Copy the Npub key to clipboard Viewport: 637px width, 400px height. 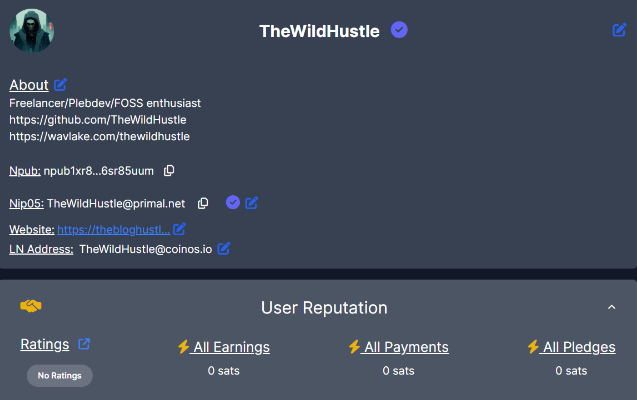tap(169, 171)
